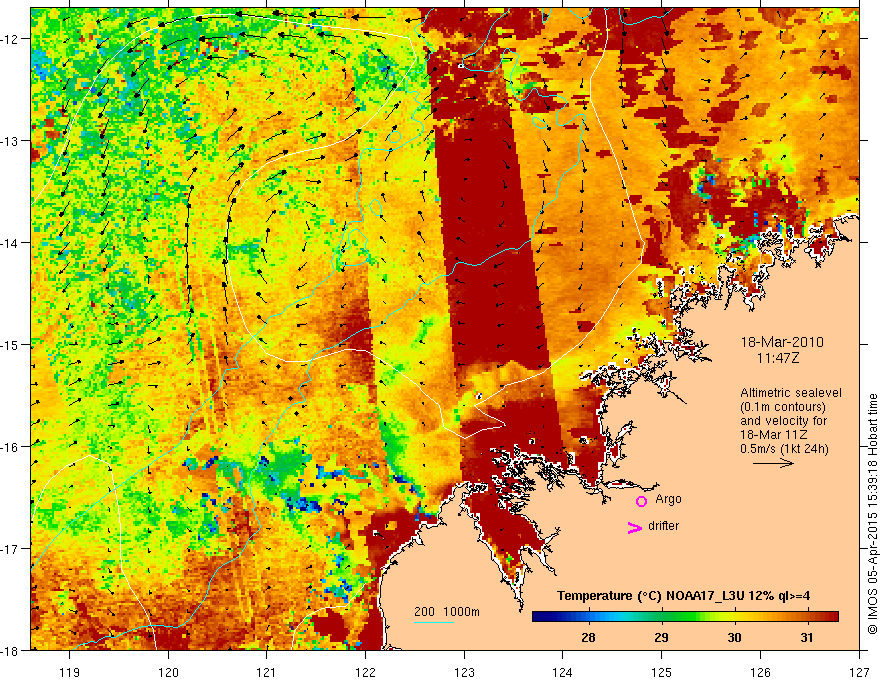Click the 'Argo' legend label
880x680 pixels.
click(668, 499)
